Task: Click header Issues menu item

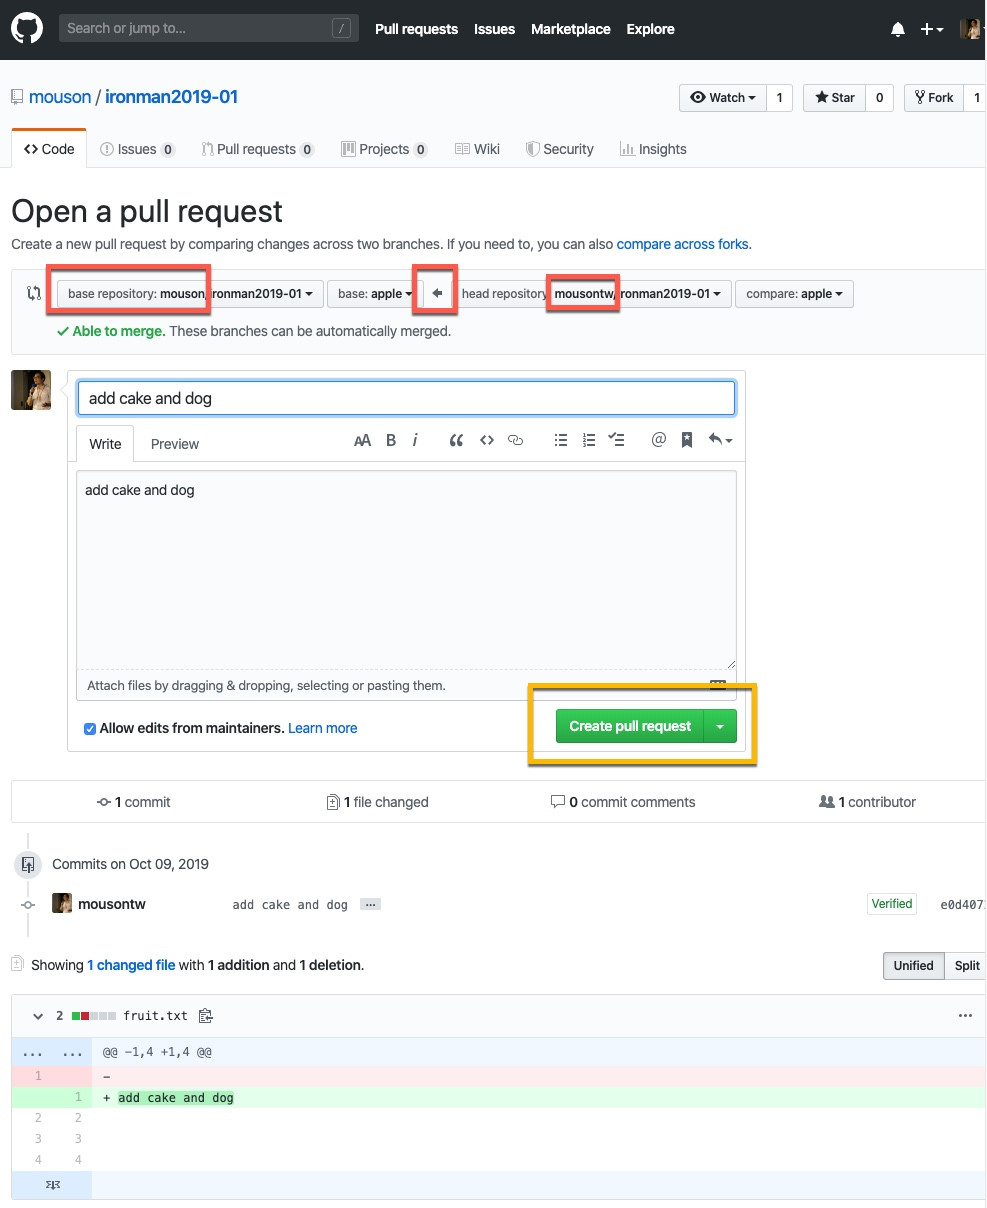Action: 494,29
